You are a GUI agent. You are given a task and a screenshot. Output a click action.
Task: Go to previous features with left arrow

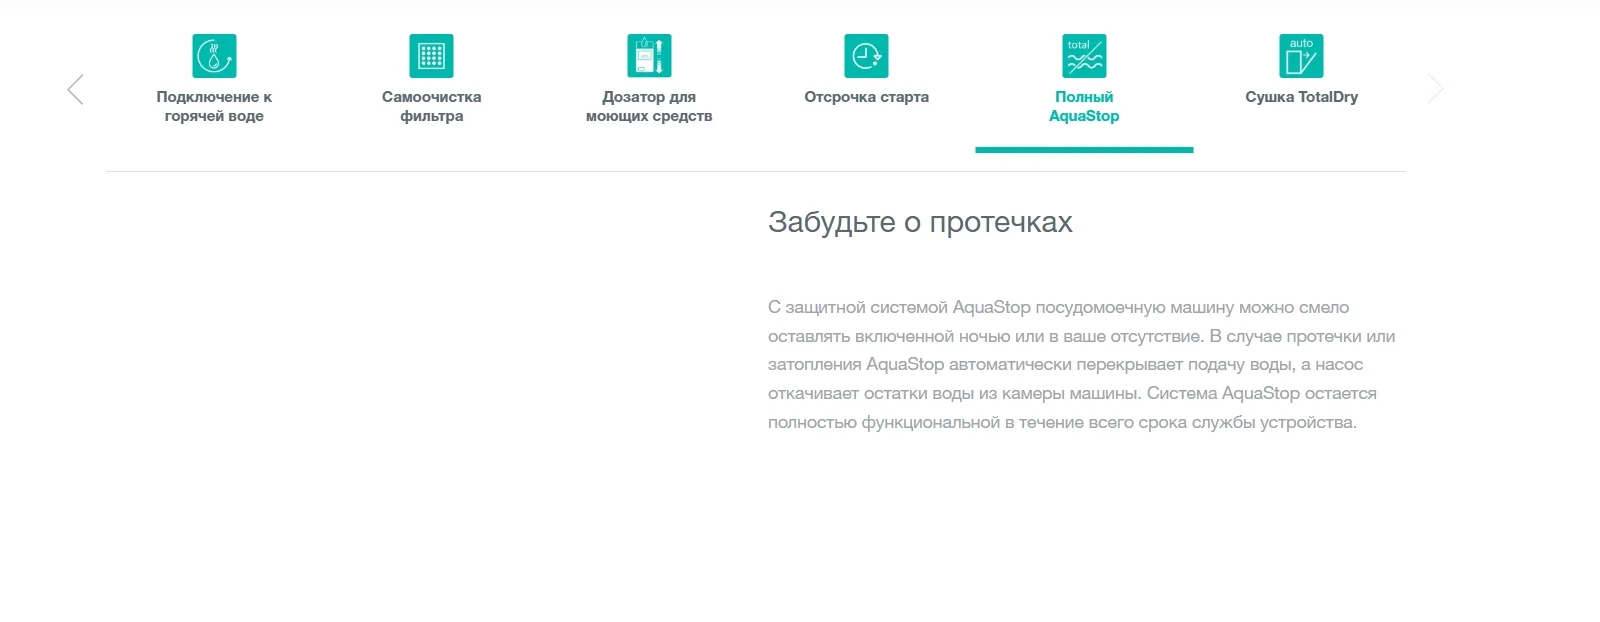(x=75, y=89)
